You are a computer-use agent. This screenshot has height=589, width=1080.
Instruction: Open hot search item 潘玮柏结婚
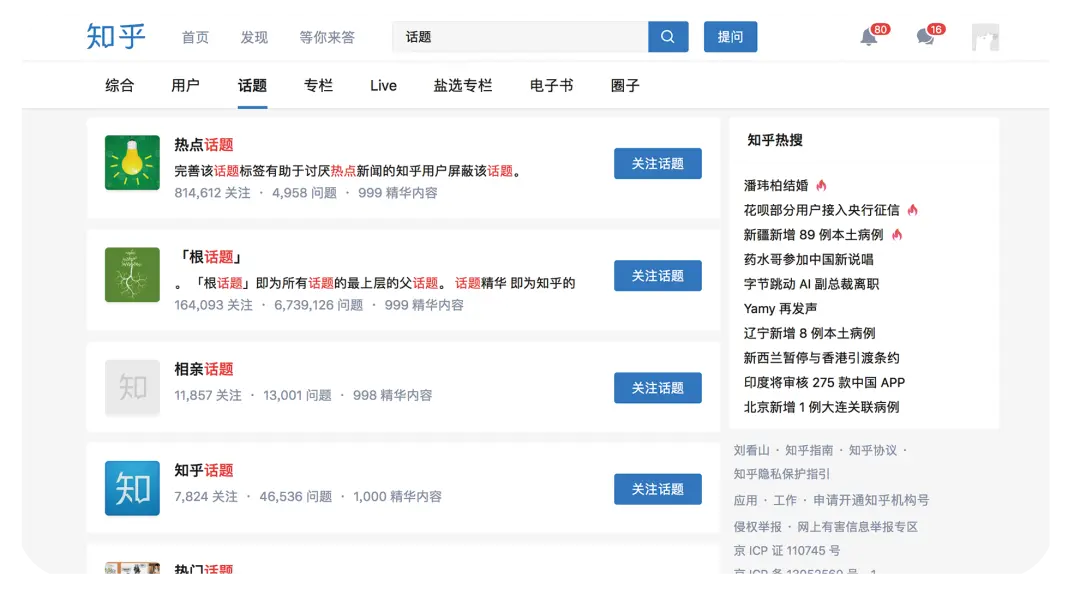click(x=776, y=186)
